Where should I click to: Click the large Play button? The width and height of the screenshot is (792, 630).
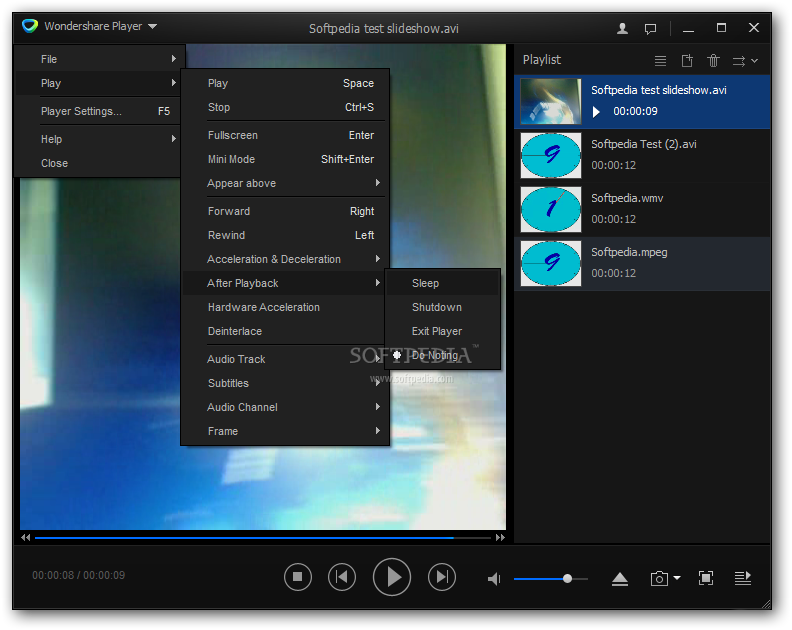pyautogui.click(x=392, y=576)
